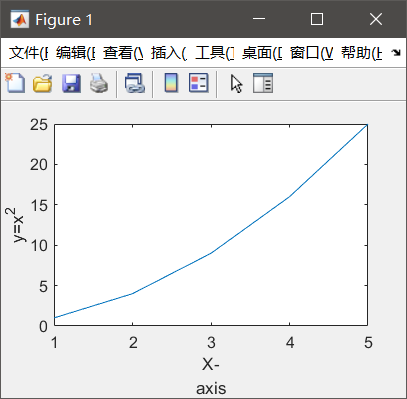Open the 查看 (View) menu
407x399 pixels.
(123, 53)
